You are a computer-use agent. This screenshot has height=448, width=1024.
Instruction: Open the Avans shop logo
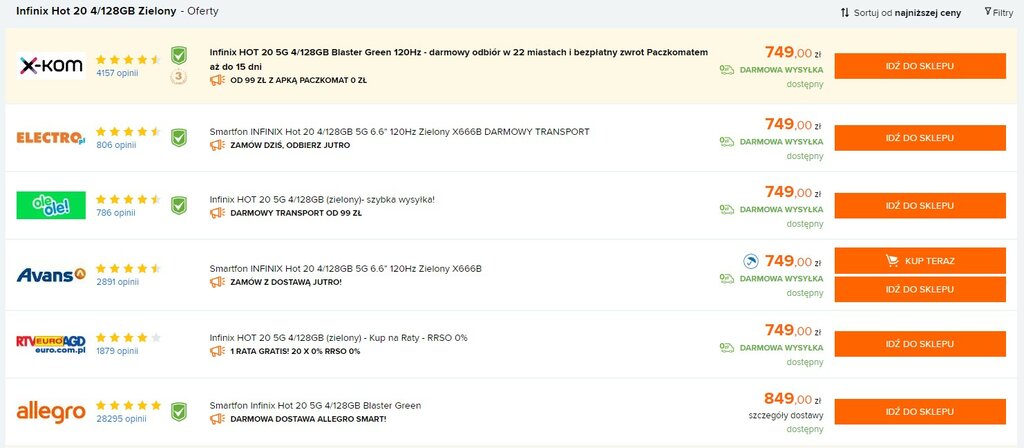[51, 274]
